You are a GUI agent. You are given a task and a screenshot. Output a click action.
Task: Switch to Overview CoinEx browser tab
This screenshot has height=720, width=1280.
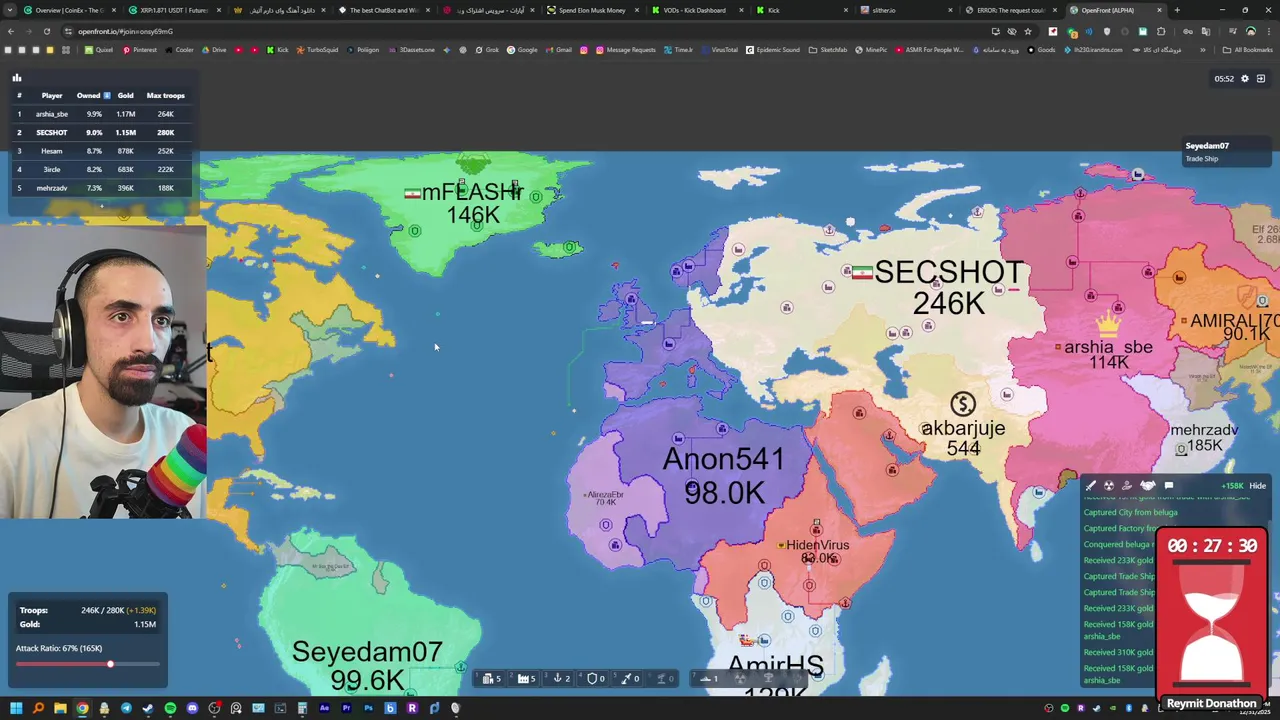68,10
